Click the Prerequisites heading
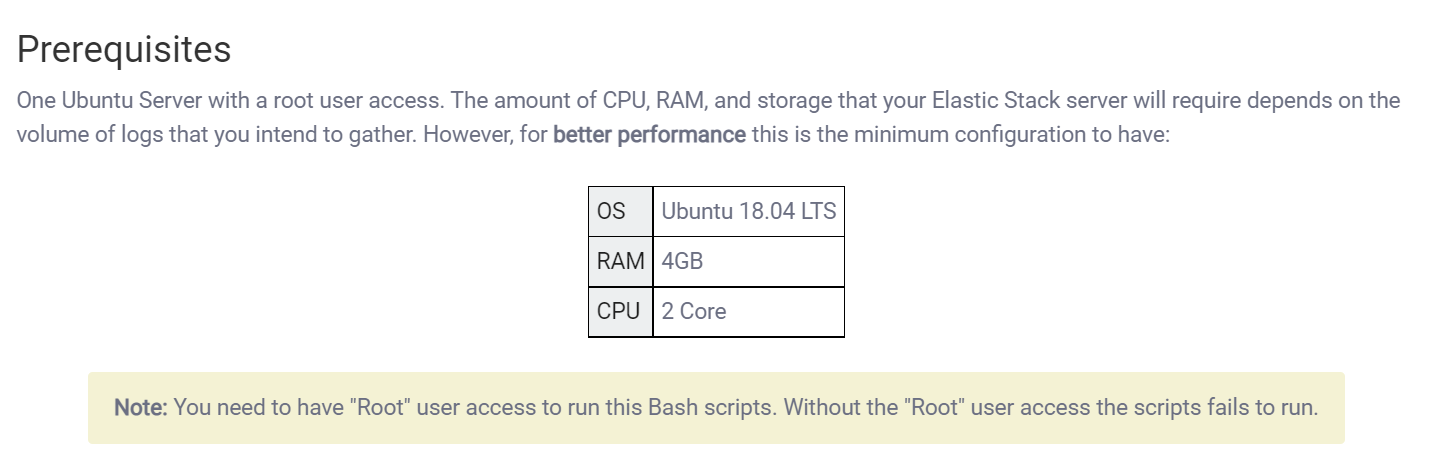The image size is (1432, 453). click(x=124, y=49)
